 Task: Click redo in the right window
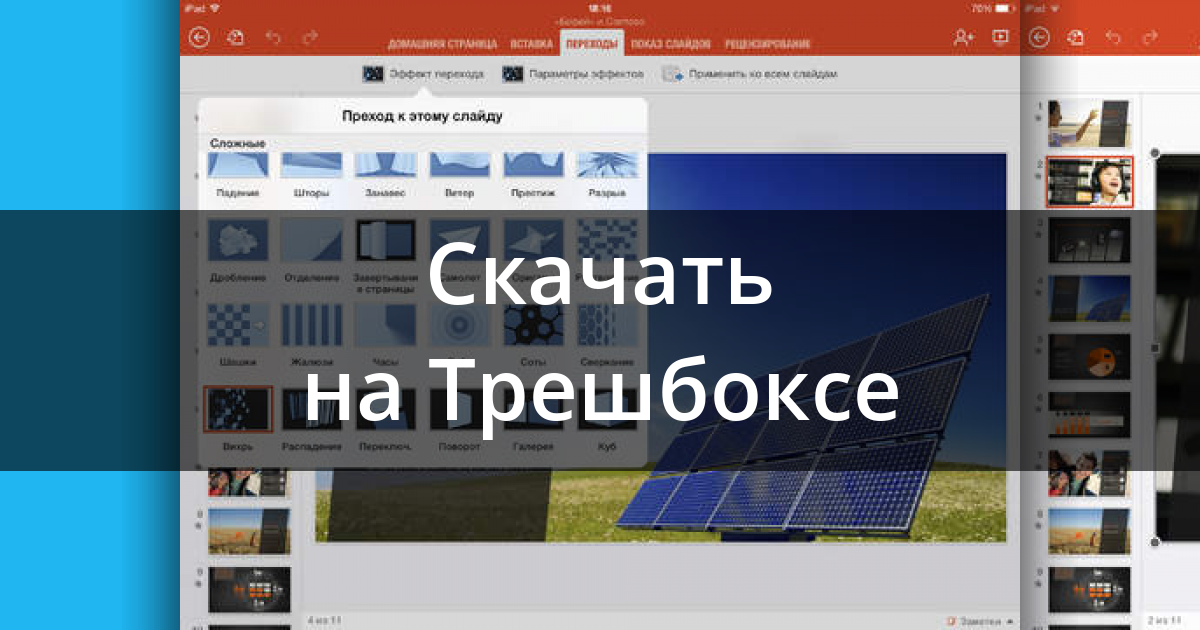pyautogui.click(x=1152, y=37)
